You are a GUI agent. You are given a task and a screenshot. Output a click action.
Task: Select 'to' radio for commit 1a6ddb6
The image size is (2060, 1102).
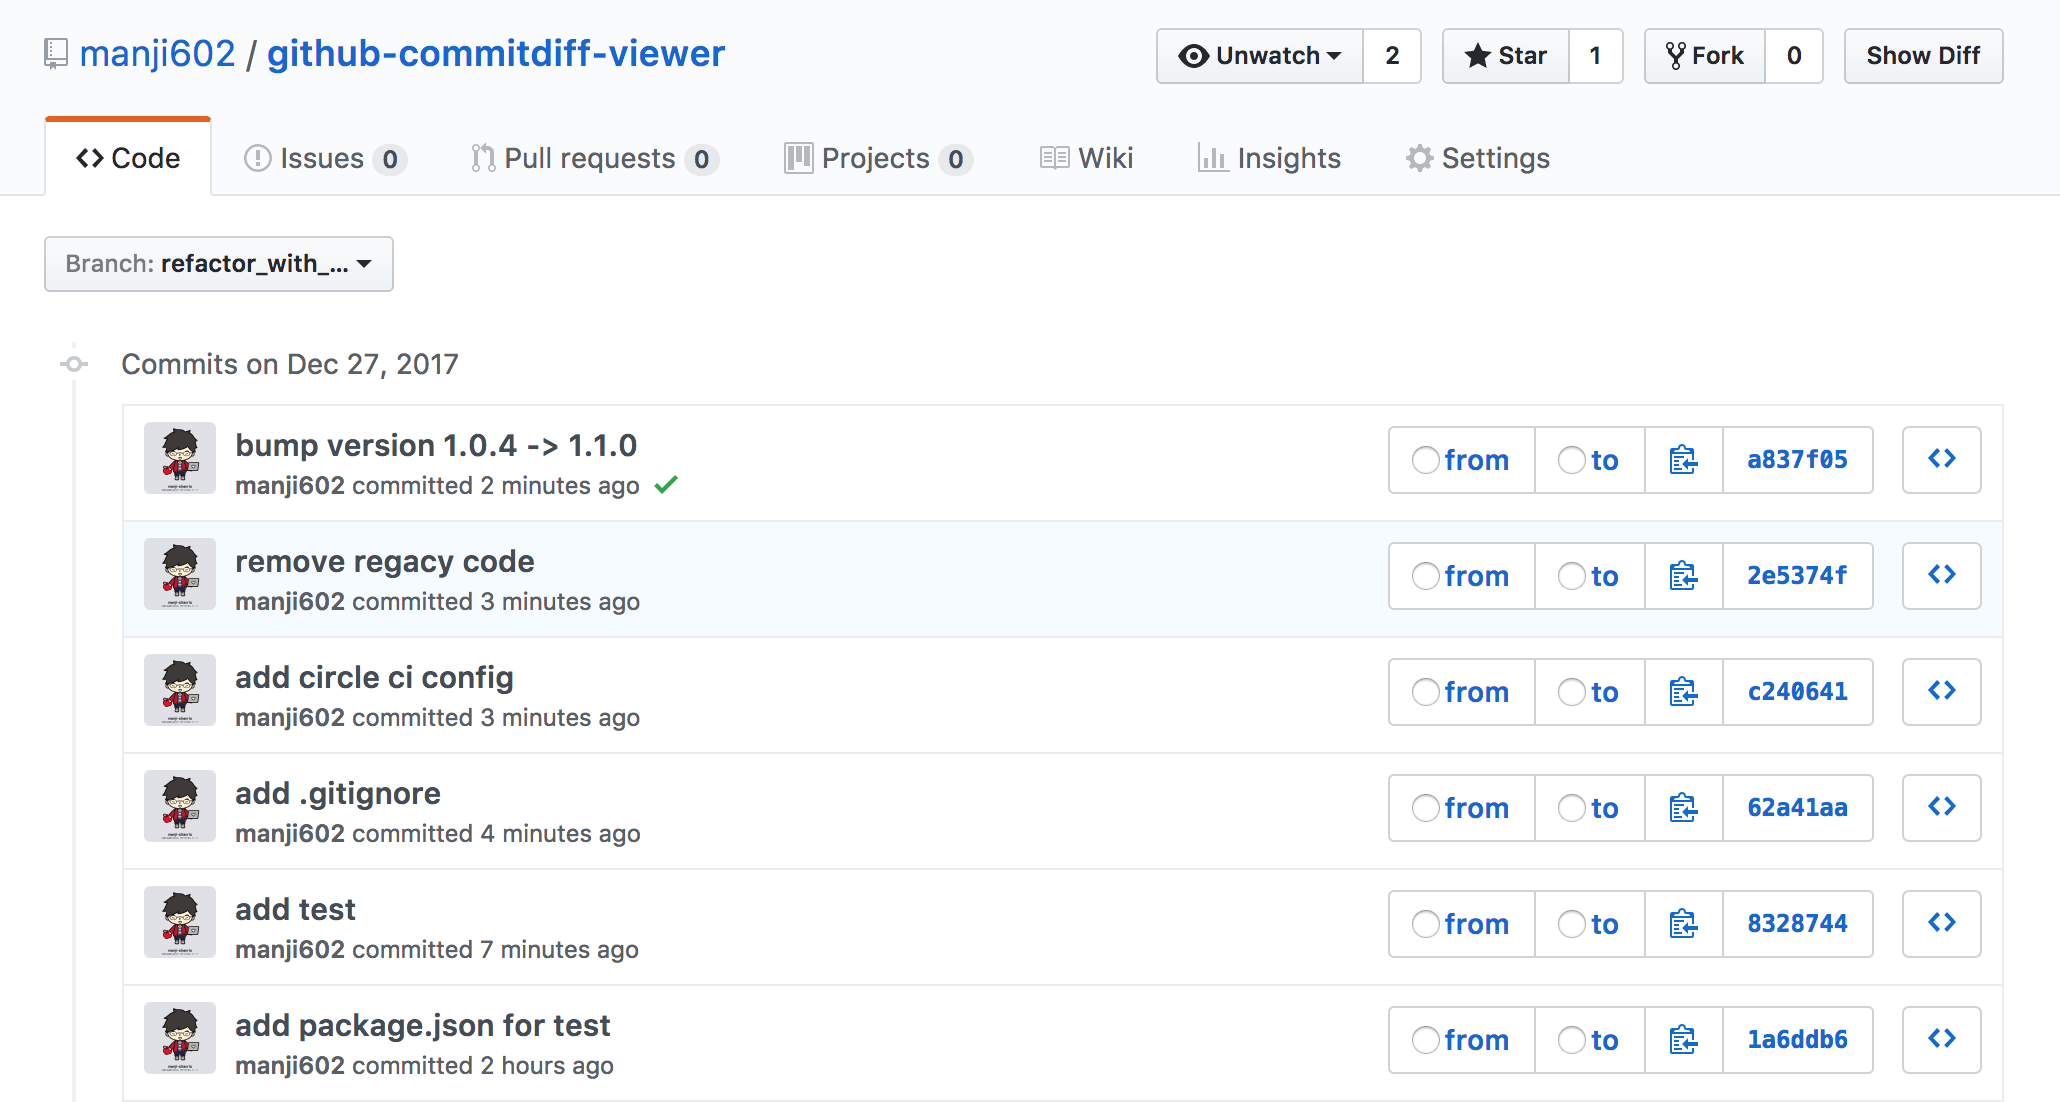(x=1572, y=1040)
